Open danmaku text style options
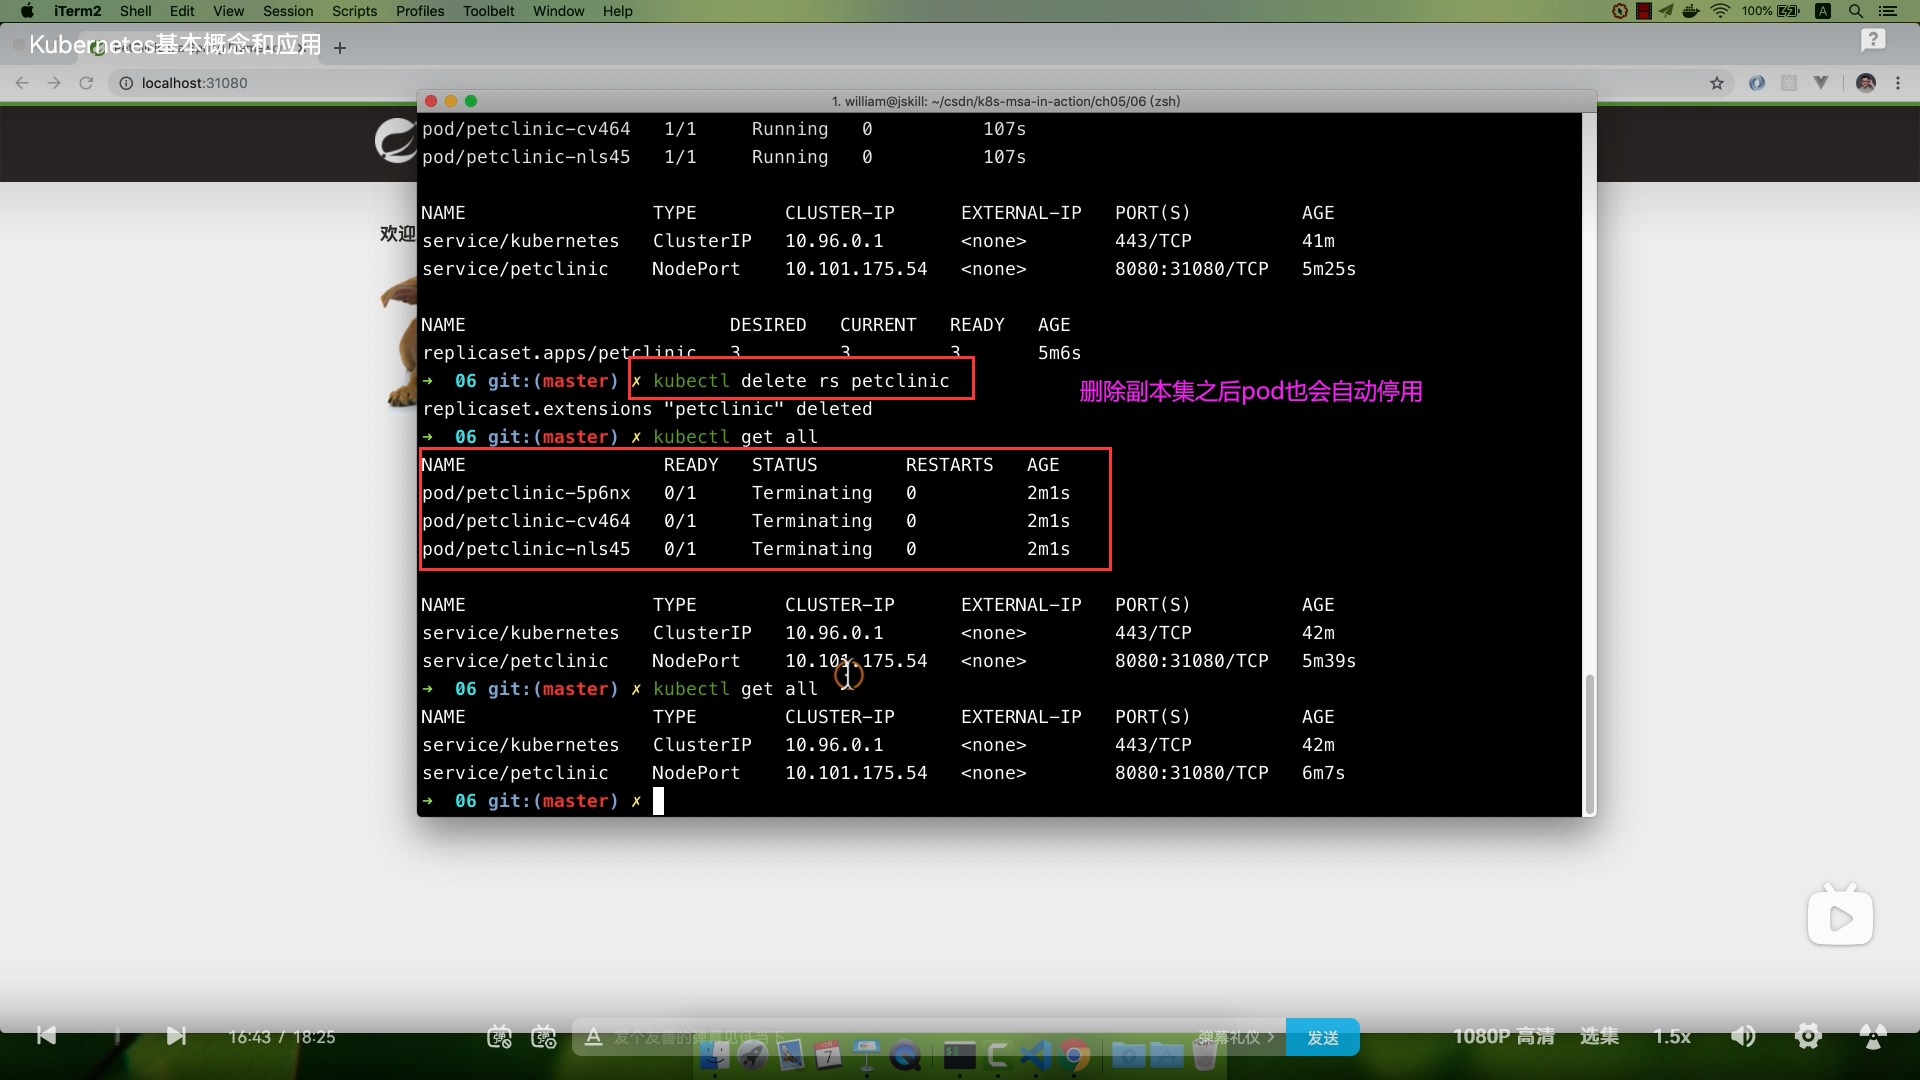The height and width of the screenshot is (1080, 1920). [x=593, y=1037]
